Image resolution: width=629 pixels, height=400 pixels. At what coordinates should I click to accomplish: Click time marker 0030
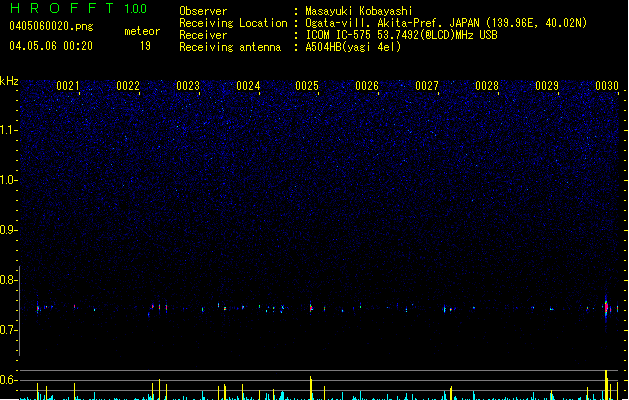click(607, 86)
